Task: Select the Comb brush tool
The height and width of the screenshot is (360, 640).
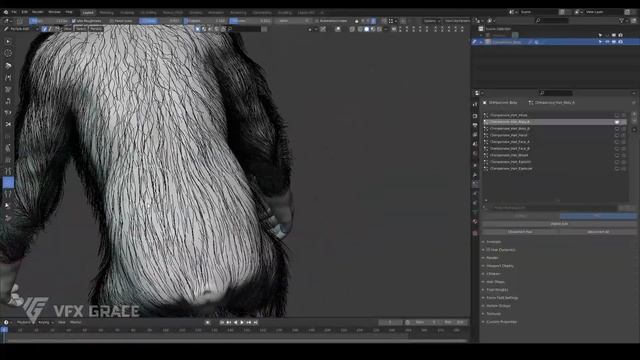Action: (x=8, y=65)
